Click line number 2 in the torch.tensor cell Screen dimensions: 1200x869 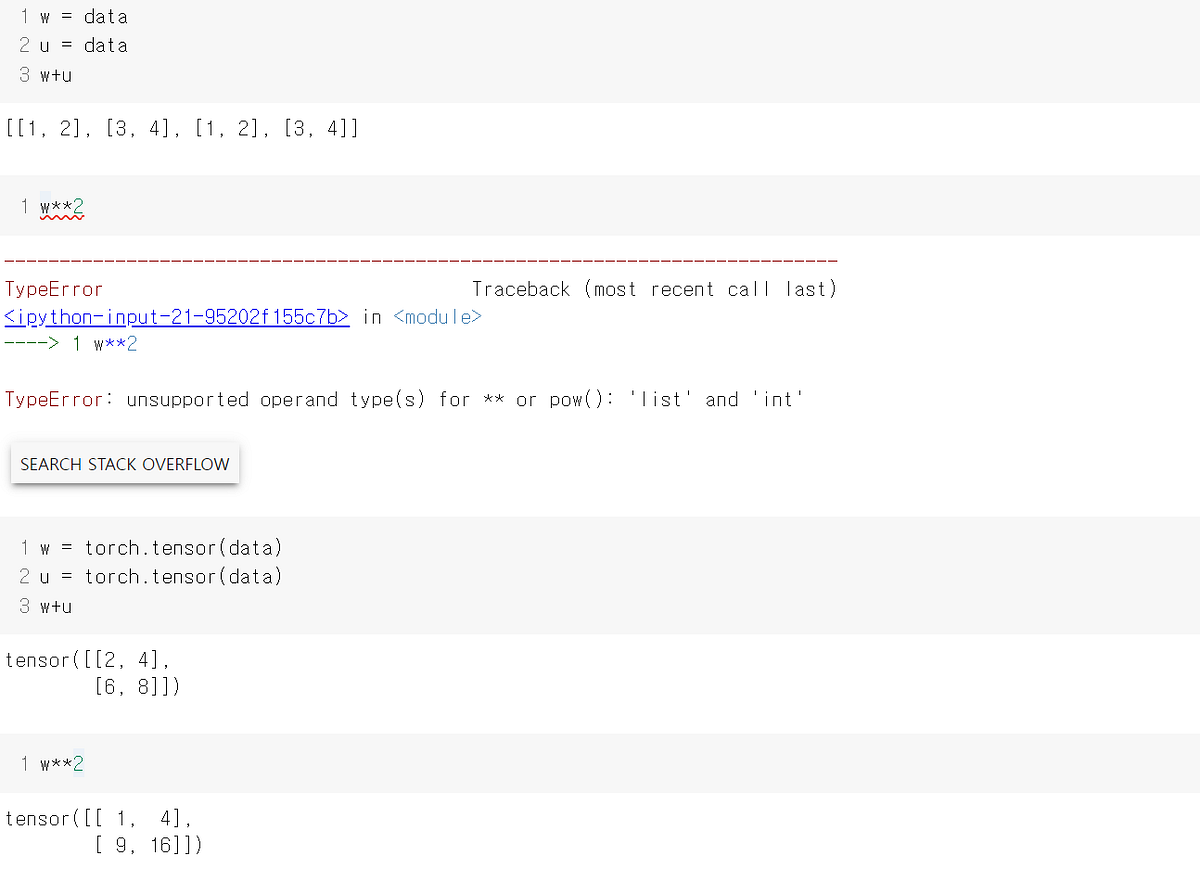pyautogui.click(x=25, y=576)
